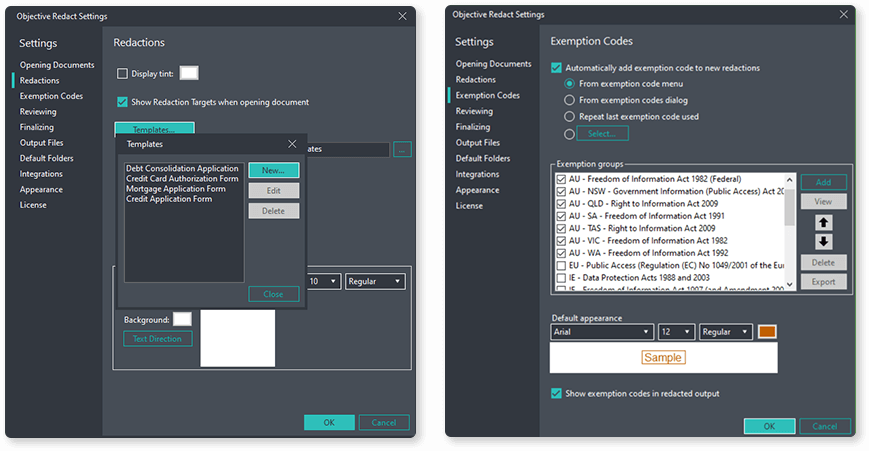Viewport: 869px width, 451px height.
Task: Select Mortgage Application Form template
Action: [x=175, y=189]
